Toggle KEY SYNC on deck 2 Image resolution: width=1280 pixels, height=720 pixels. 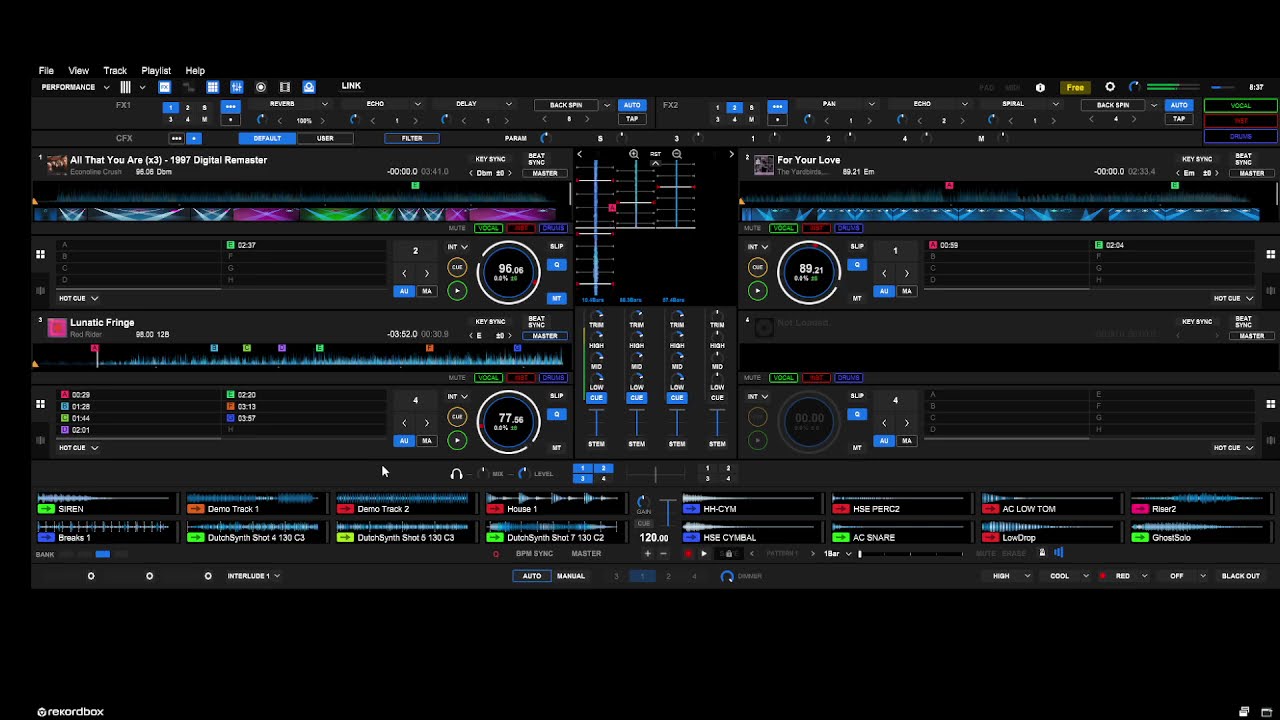tap(1197, 159)
